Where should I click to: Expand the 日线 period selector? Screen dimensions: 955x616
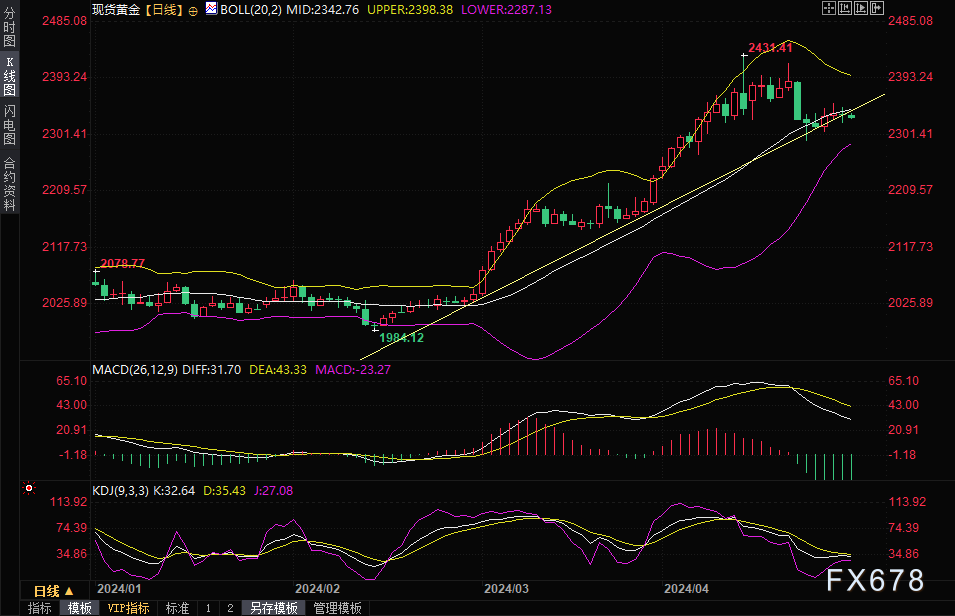click(54, 591)
